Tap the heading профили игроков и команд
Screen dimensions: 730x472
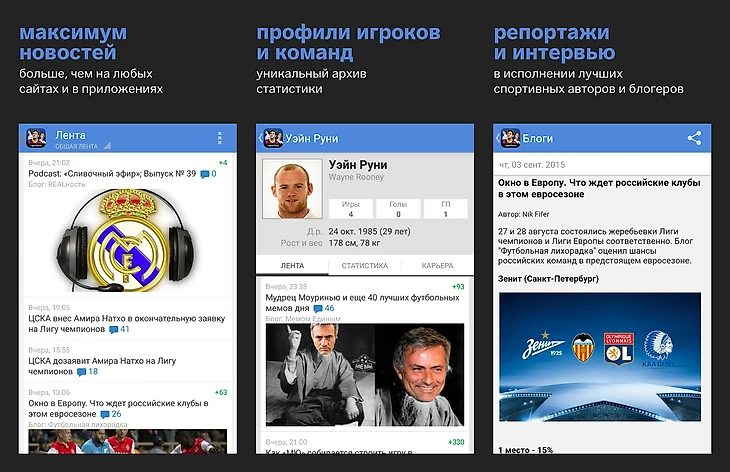tap(348, 42)
